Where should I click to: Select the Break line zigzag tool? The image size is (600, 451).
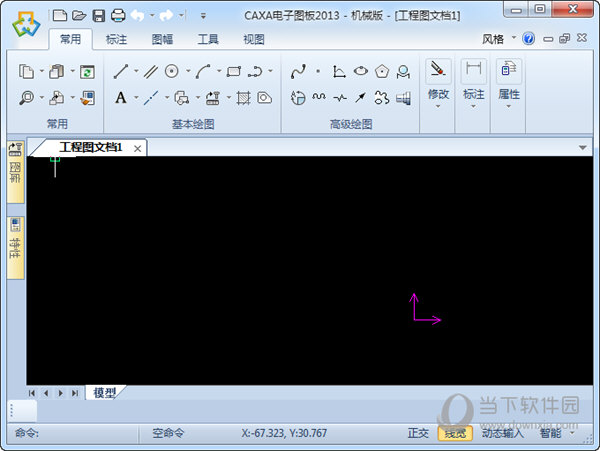point(340,98)
